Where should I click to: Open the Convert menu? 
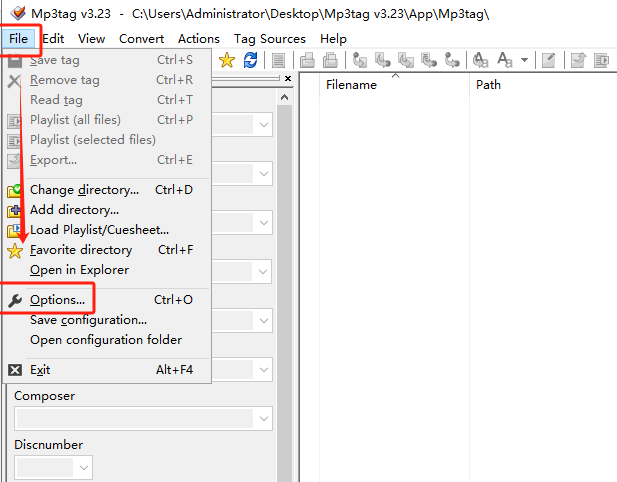pyautogui.click(x=141, y=39)
